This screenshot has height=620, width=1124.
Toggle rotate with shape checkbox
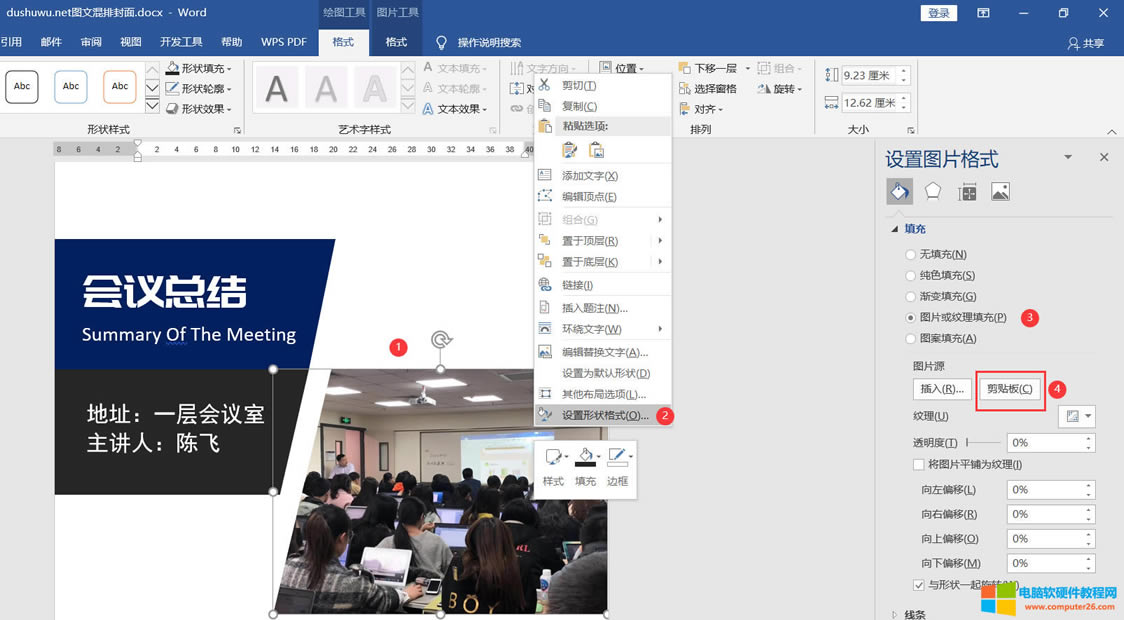click(918, 585)
